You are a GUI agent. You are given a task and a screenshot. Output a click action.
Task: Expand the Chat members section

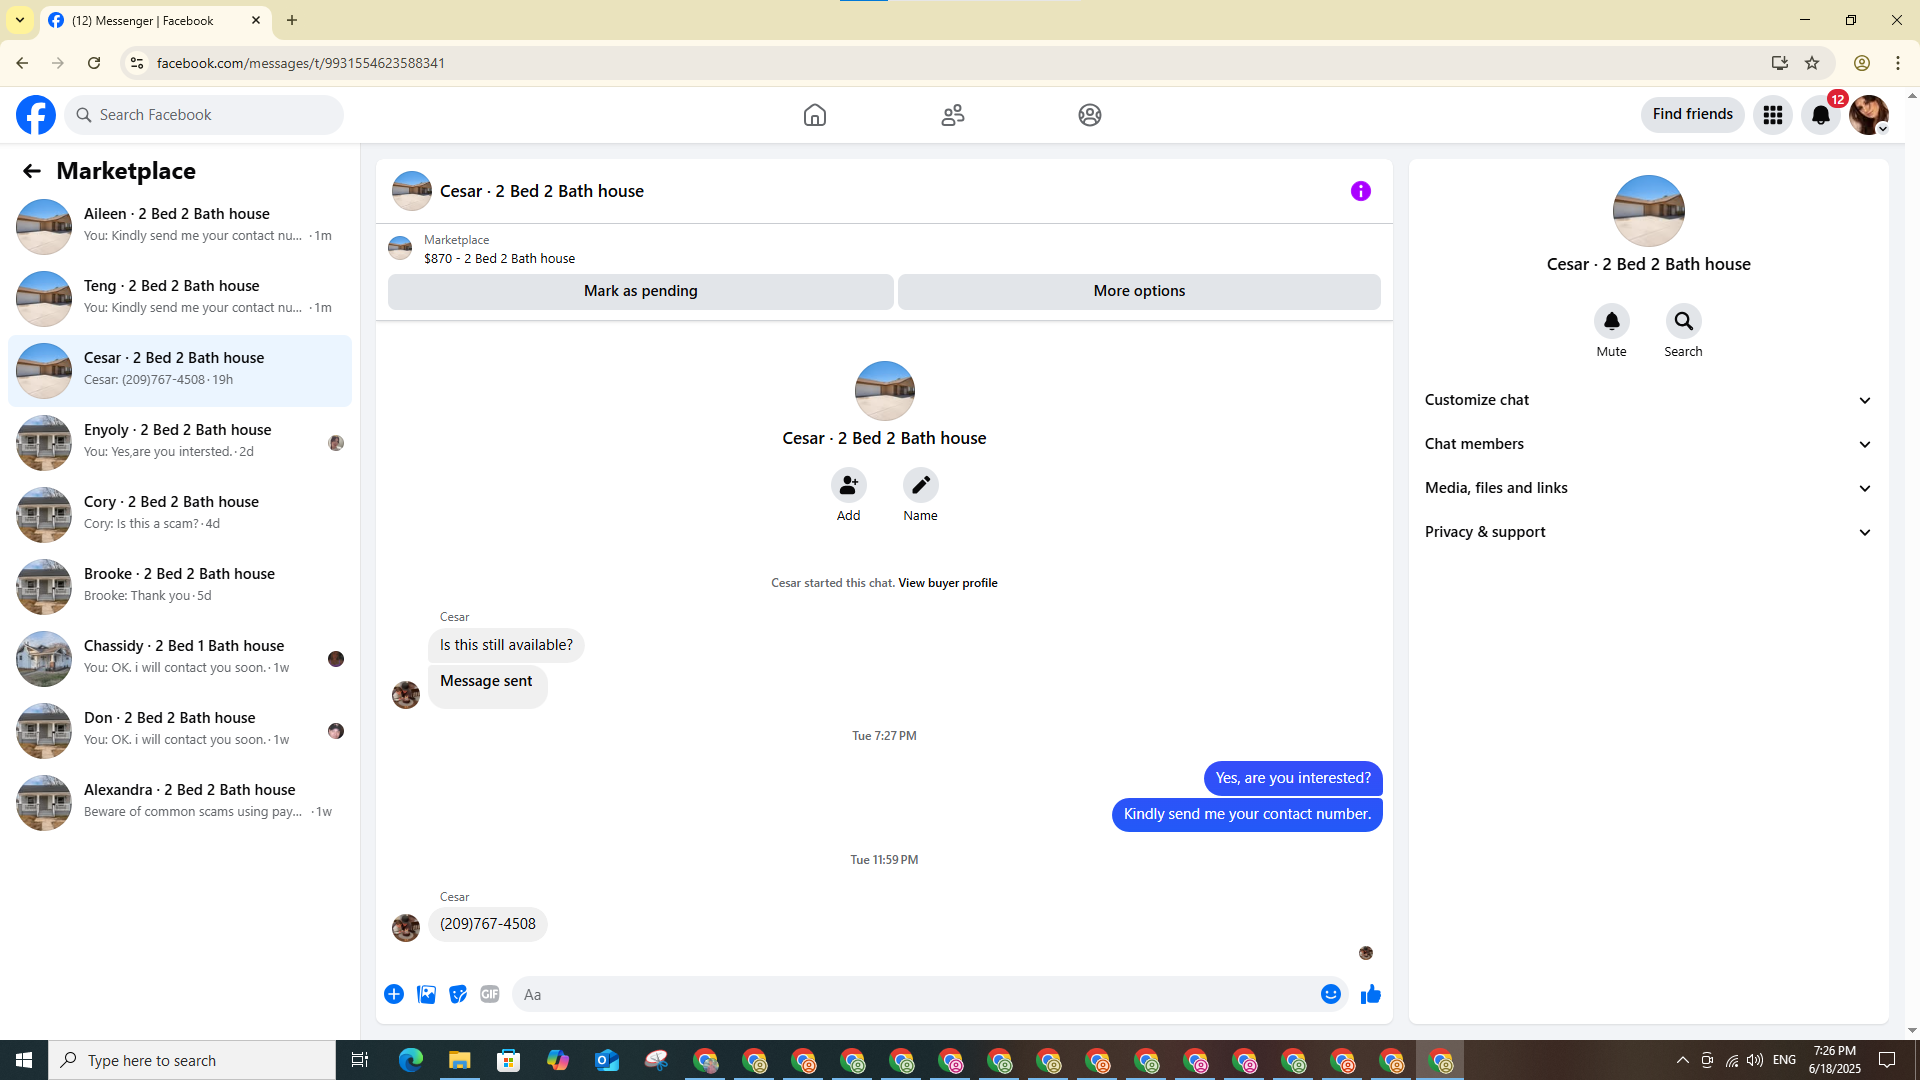[1649, 444]
